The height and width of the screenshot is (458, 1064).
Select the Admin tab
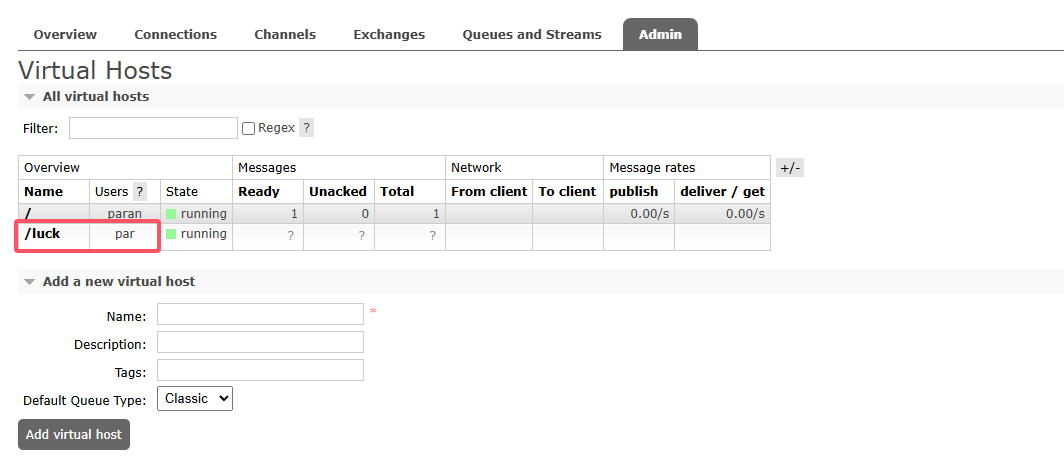click(660, 35)
